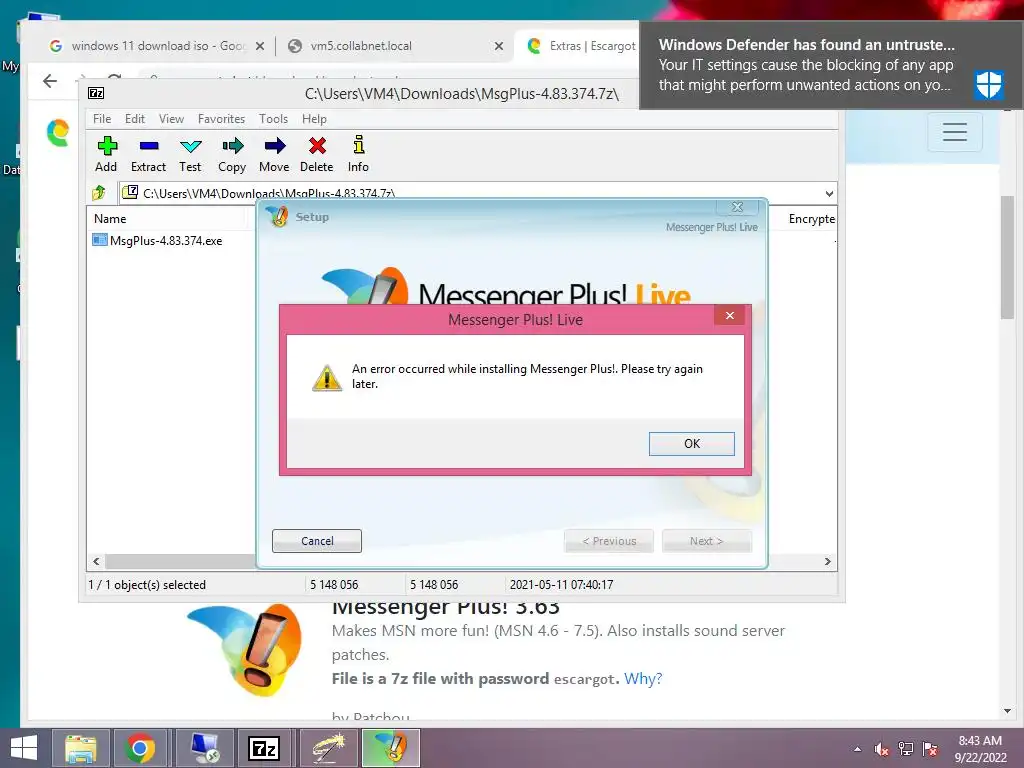This screenshot has width=1024, height=768.
Task: Click Cancel in the Setup window
Action: click(317, 541)
